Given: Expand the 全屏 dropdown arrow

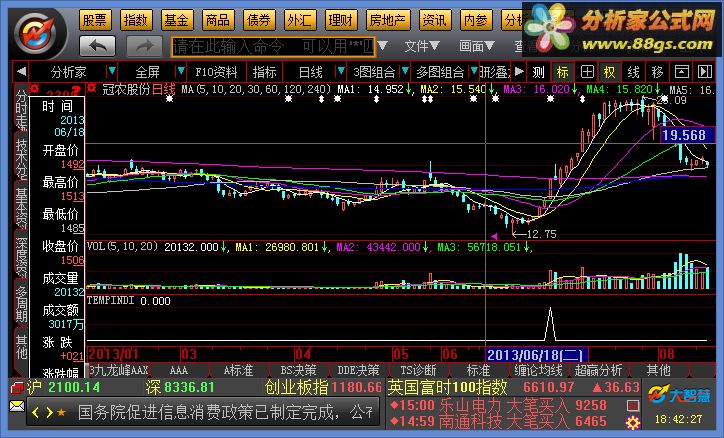Looking at the screenshot, I should (181, 71).
